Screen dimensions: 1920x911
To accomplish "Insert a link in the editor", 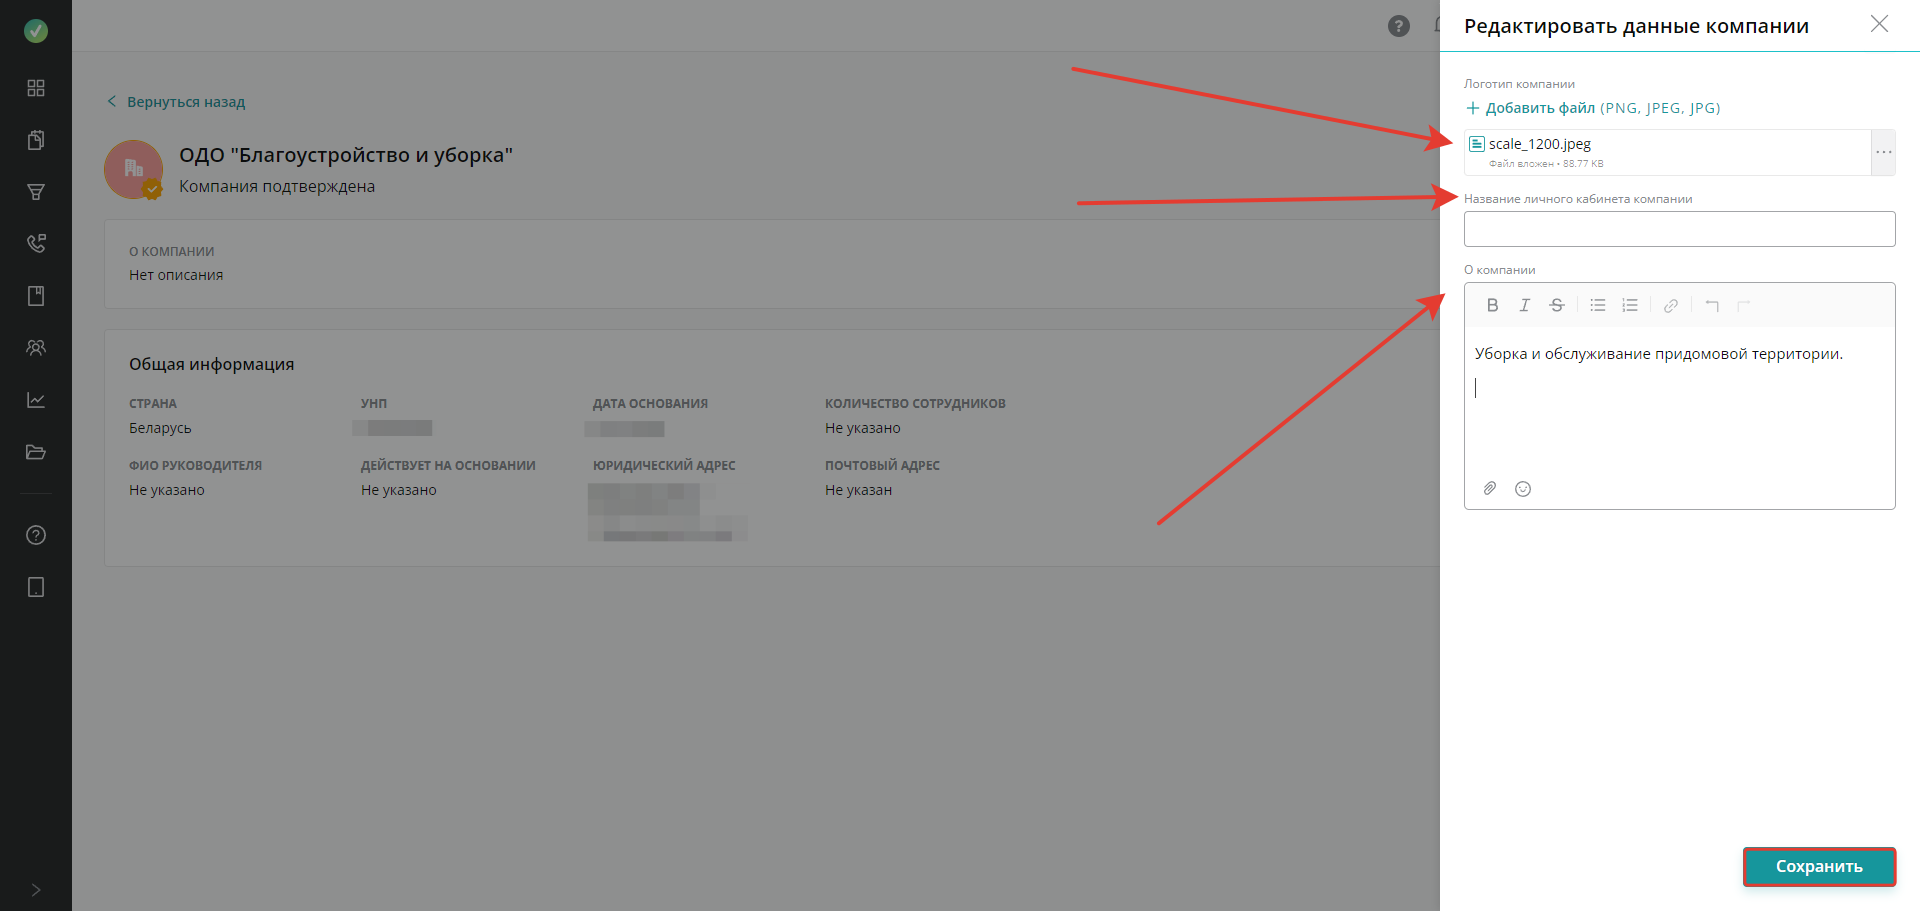I will pos(1671,306).
